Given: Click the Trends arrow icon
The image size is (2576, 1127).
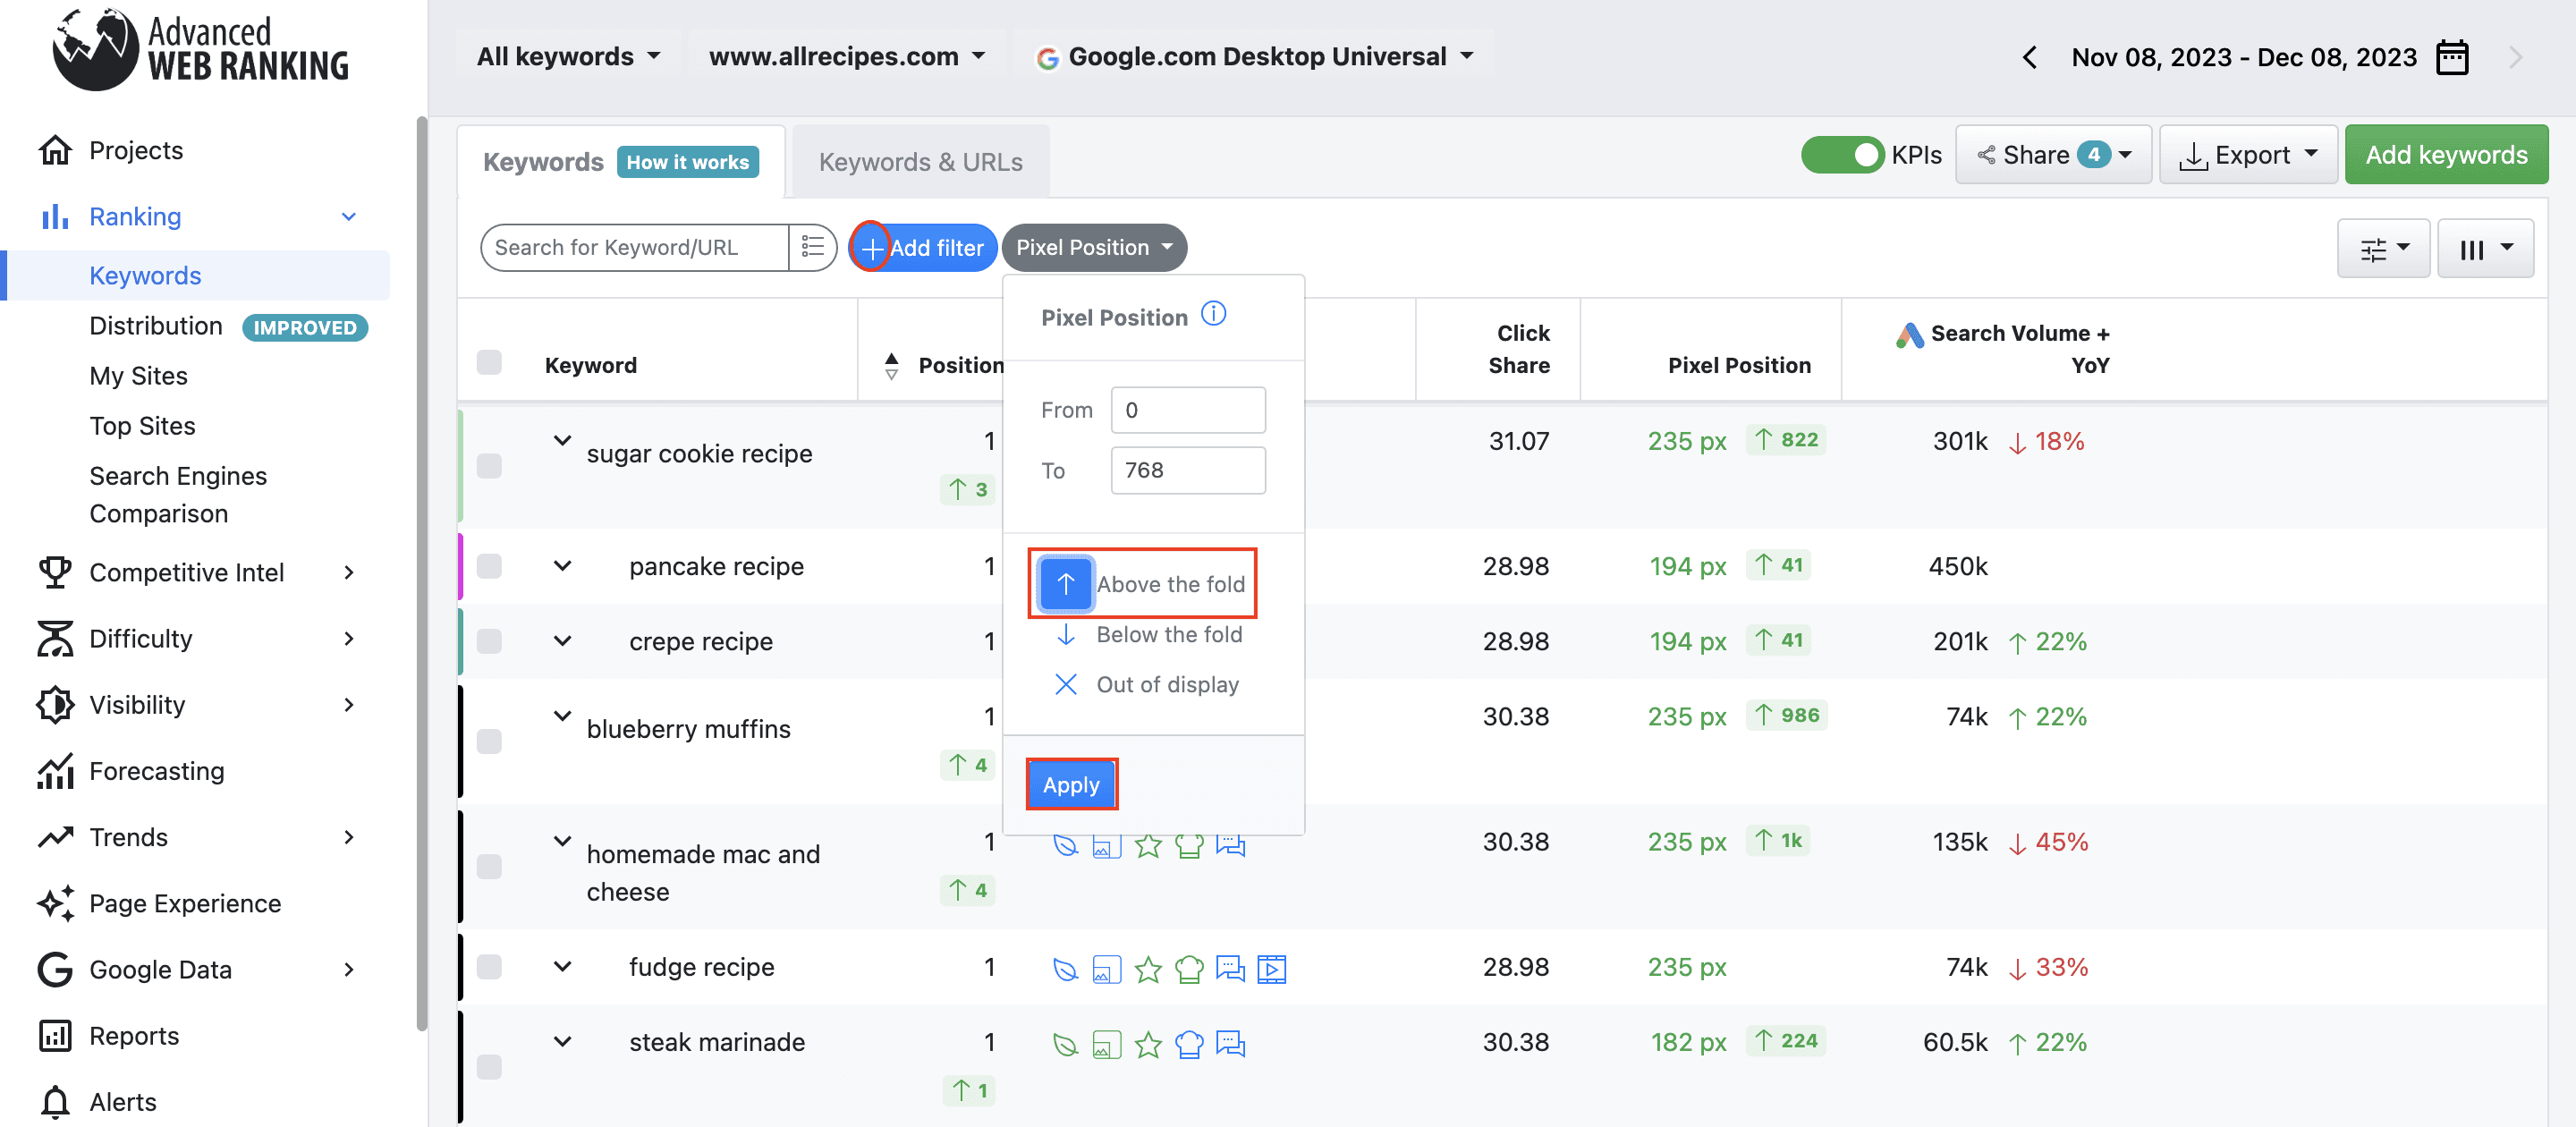Looking at the screenshot, I should [55, 837].
